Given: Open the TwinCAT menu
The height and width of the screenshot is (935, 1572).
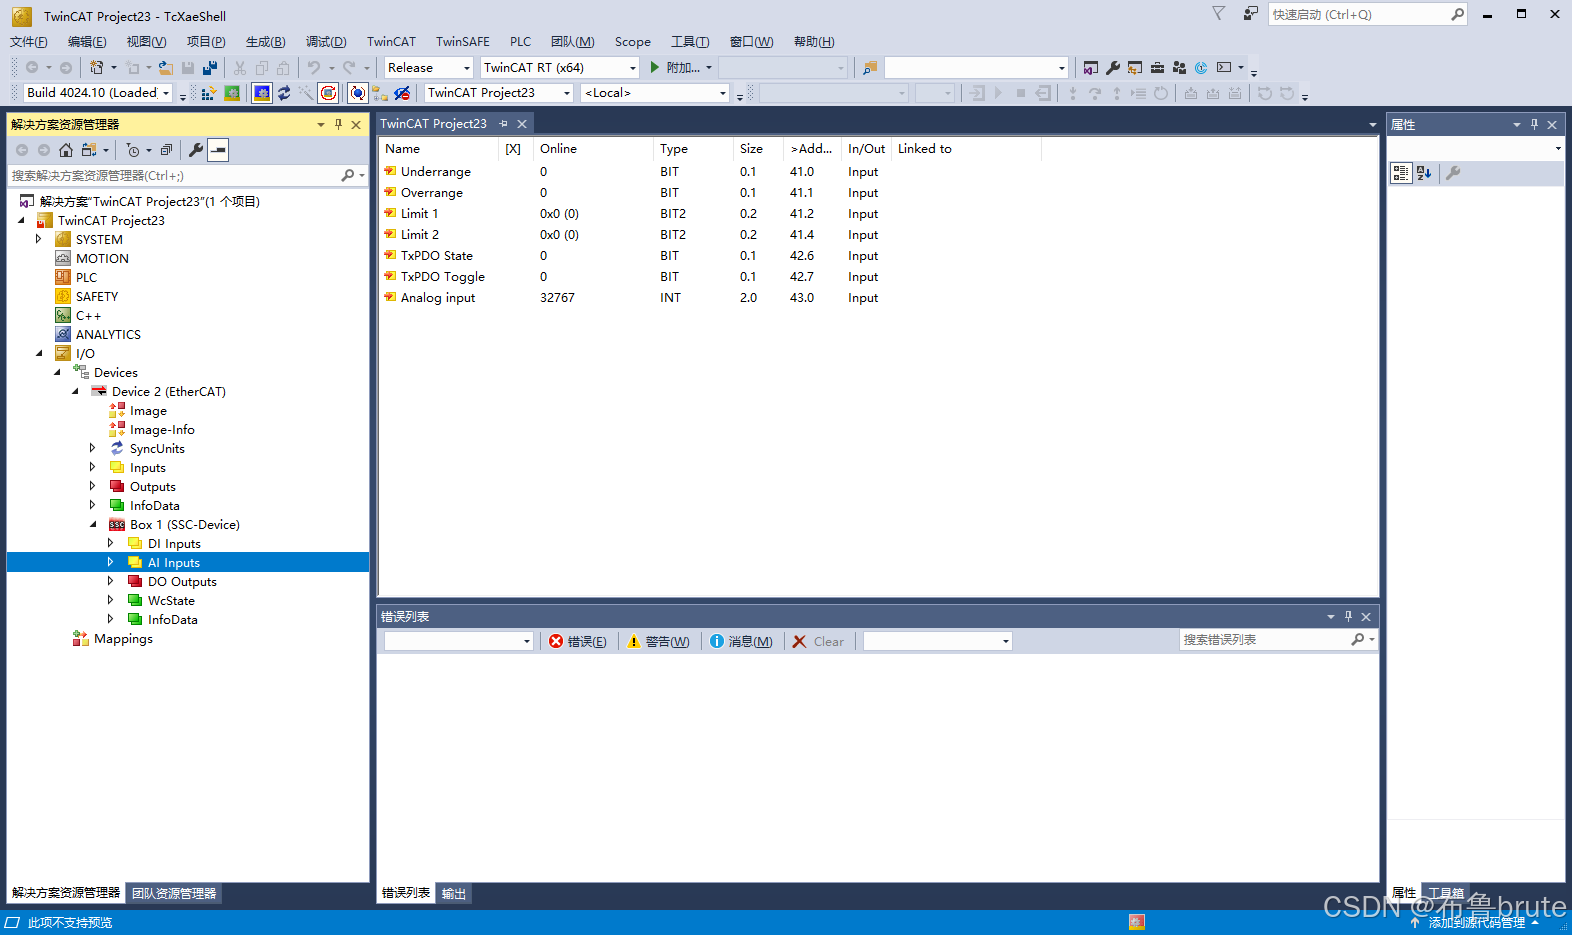Looking at the screenshot, I should [x=391, y=42].
